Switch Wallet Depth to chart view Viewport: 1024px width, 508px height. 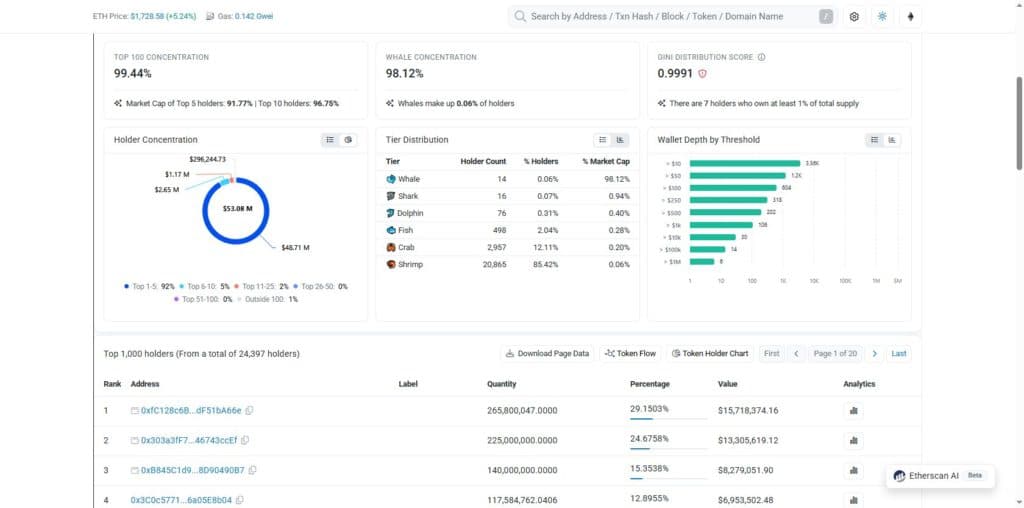point(892,140)
